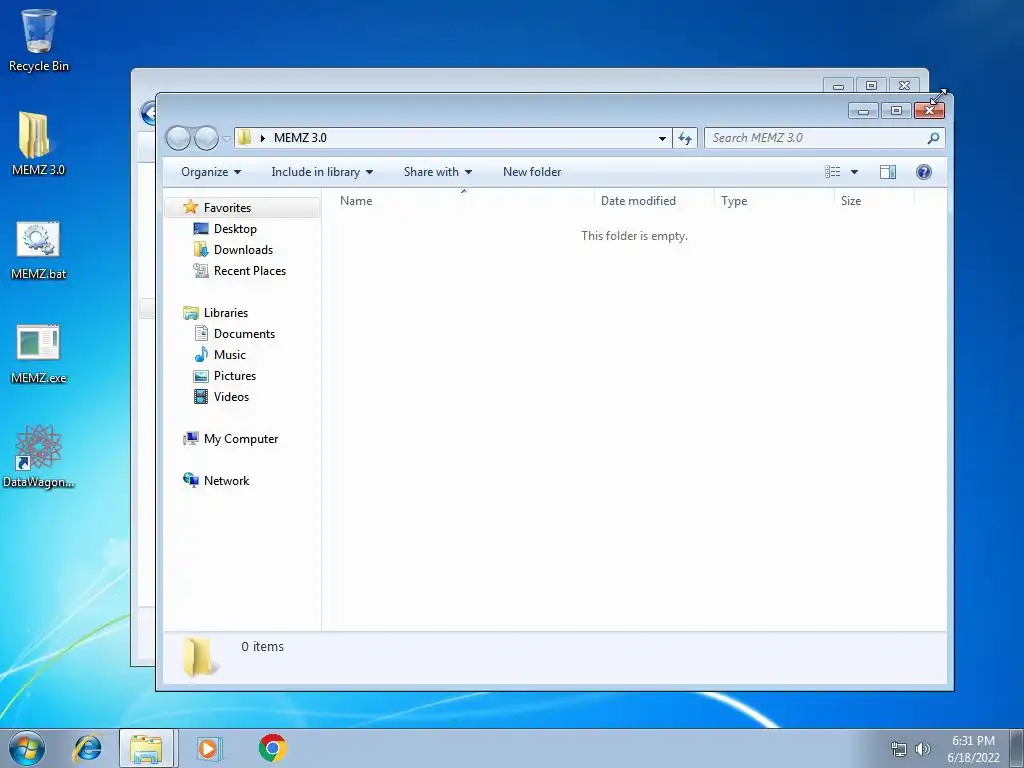
Task: Close the background Explorer window
Action: [904, 86]
